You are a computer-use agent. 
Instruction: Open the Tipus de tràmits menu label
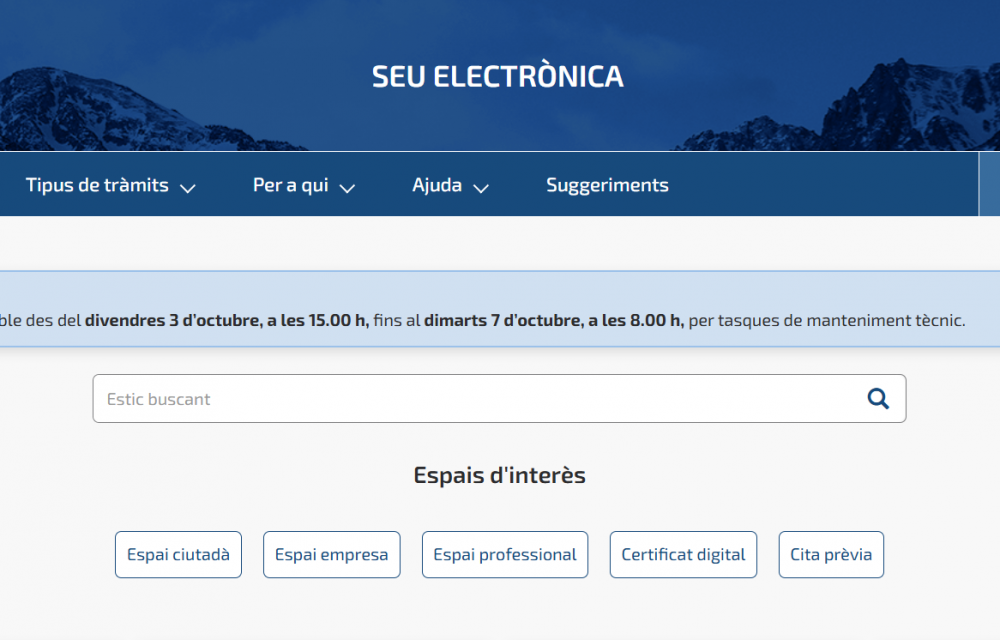point(97,185)
